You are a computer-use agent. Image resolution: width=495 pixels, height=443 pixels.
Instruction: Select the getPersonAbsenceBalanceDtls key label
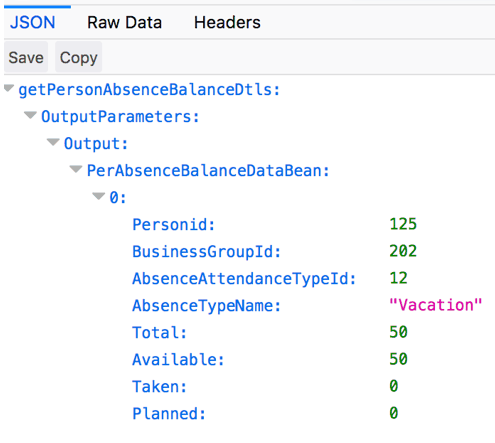(x=149, y=90)
